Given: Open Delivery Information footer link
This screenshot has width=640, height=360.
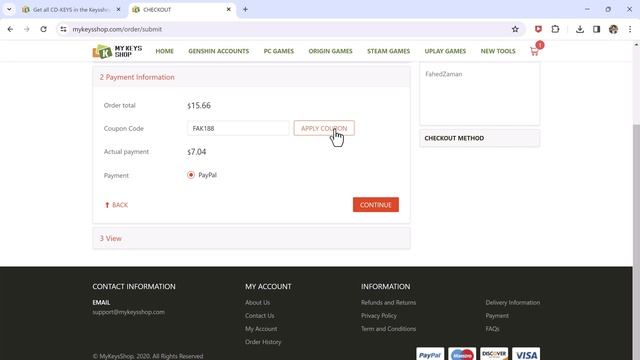Looking at the screenshot, I should coord(513,302).
